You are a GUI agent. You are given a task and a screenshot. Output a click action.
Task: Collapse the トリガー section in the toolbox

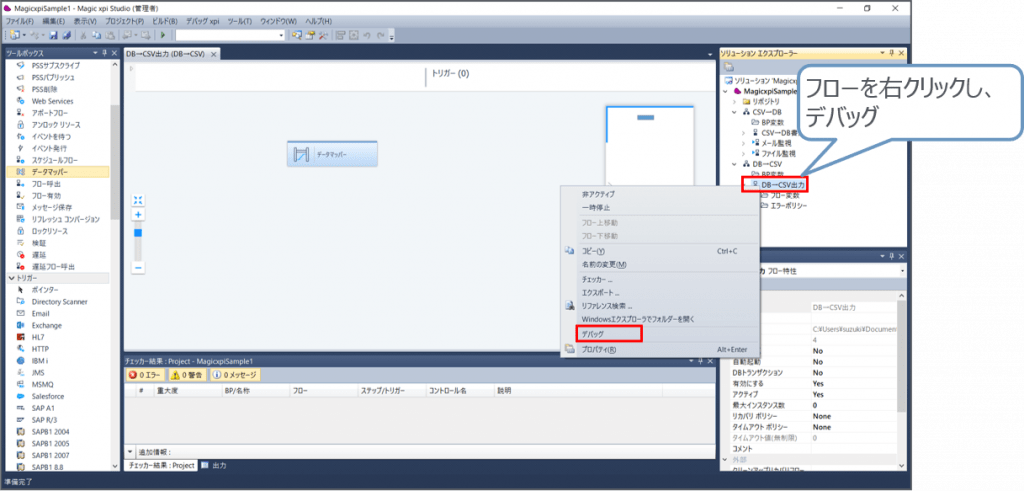11,277
